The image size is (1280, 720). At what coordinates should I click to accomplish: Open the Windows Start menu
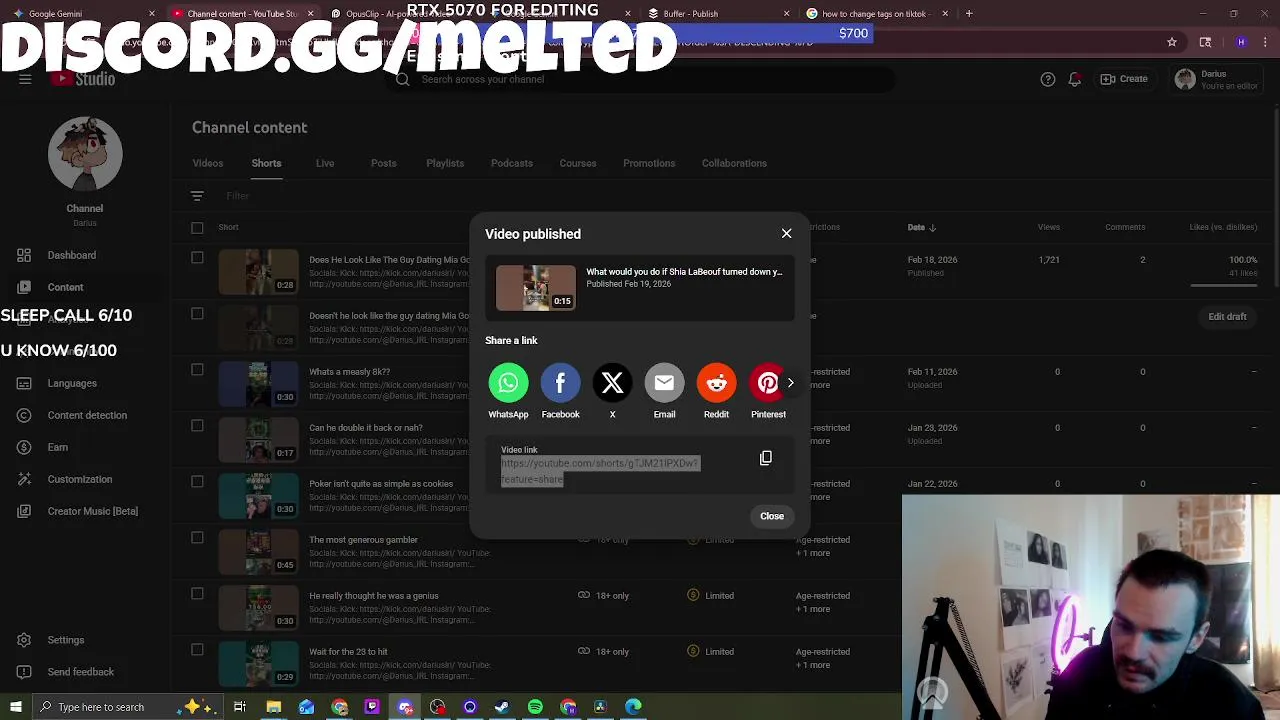tap(15, 707)
